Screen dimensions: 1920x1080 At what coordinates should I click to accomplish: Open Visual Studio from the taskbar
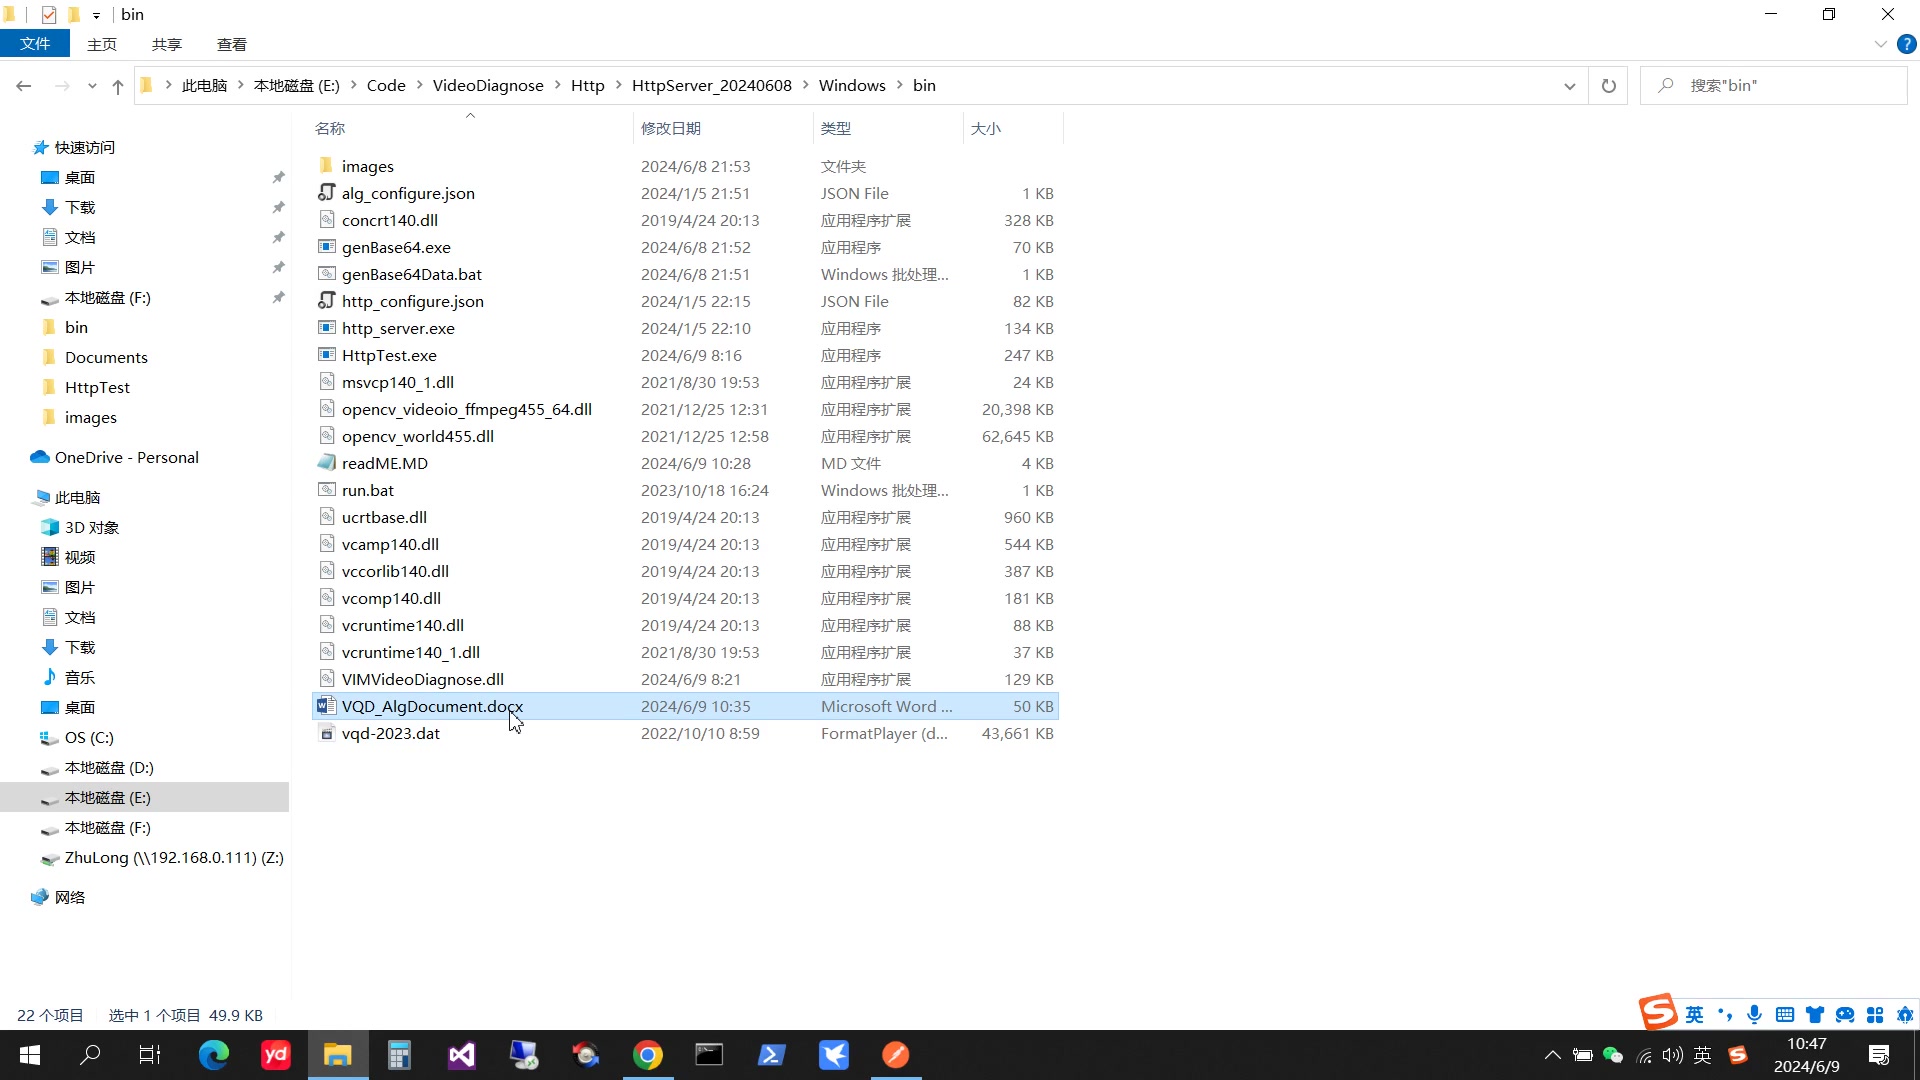coord(462,1055)
